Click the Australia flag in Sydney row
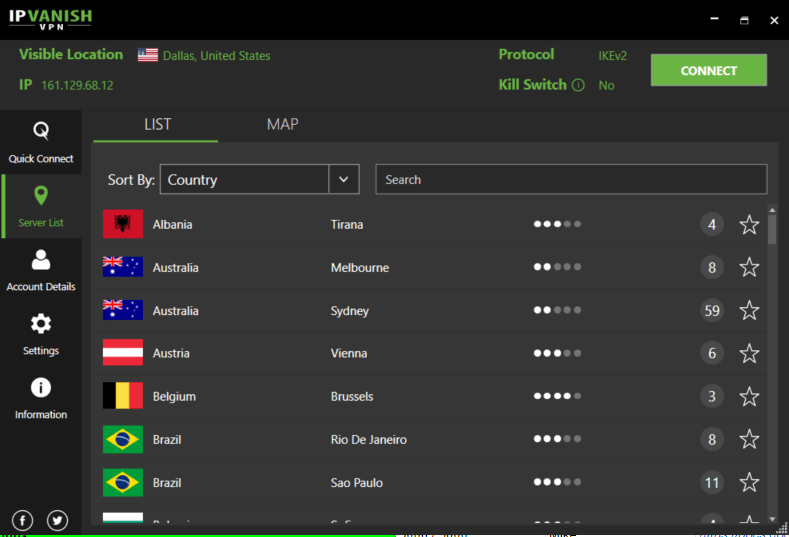 pos(123,310)
